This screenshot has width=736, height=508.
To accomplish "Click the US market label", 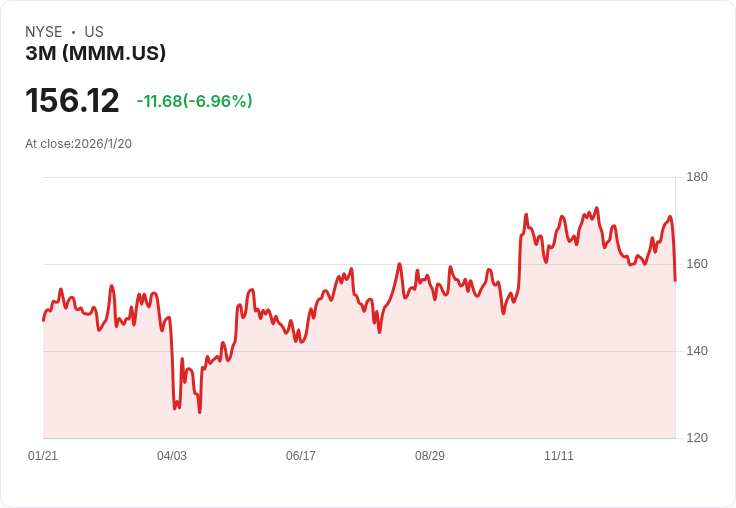I will coord(94,32).
